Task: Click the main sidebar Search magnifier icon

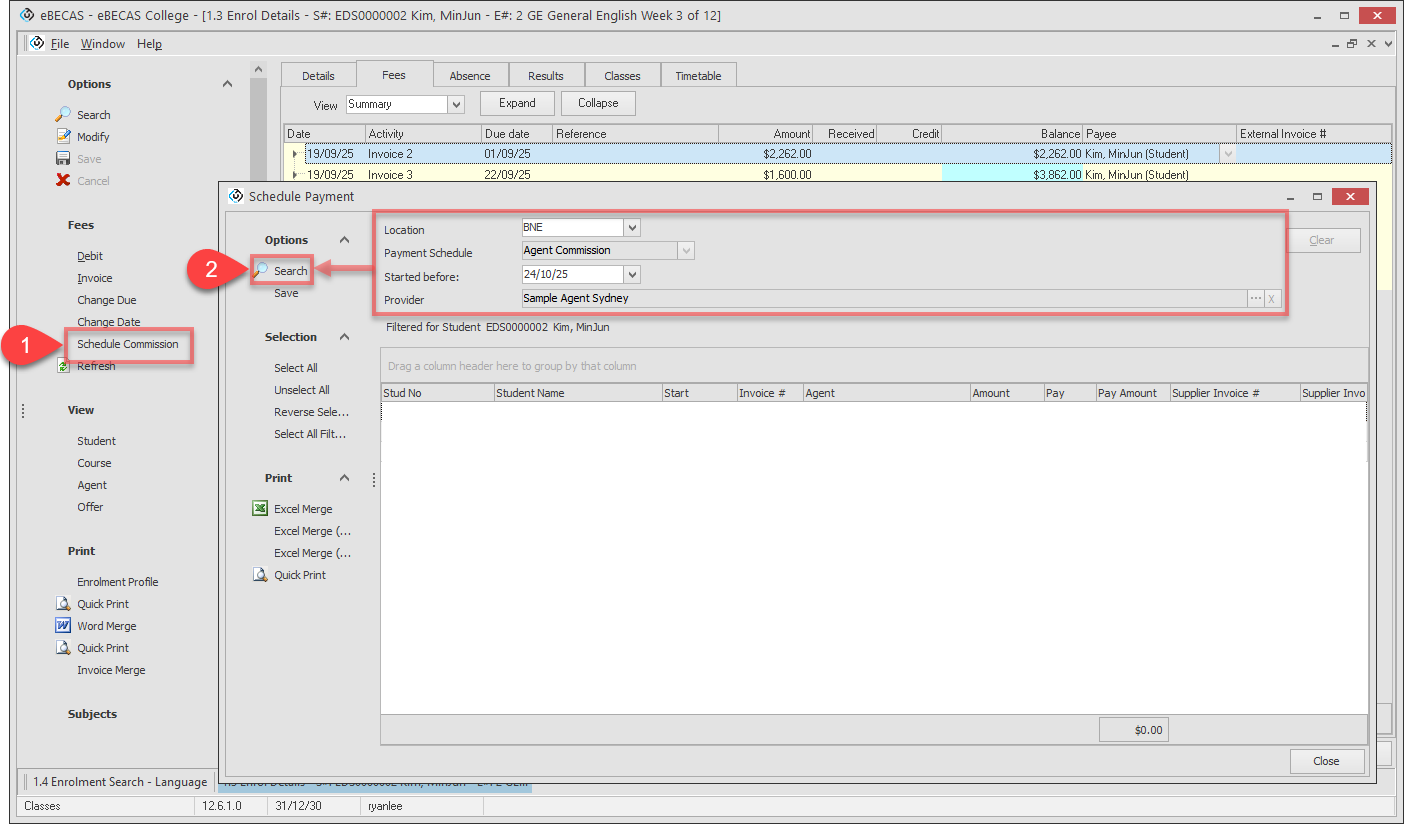Action: [63, 115]
